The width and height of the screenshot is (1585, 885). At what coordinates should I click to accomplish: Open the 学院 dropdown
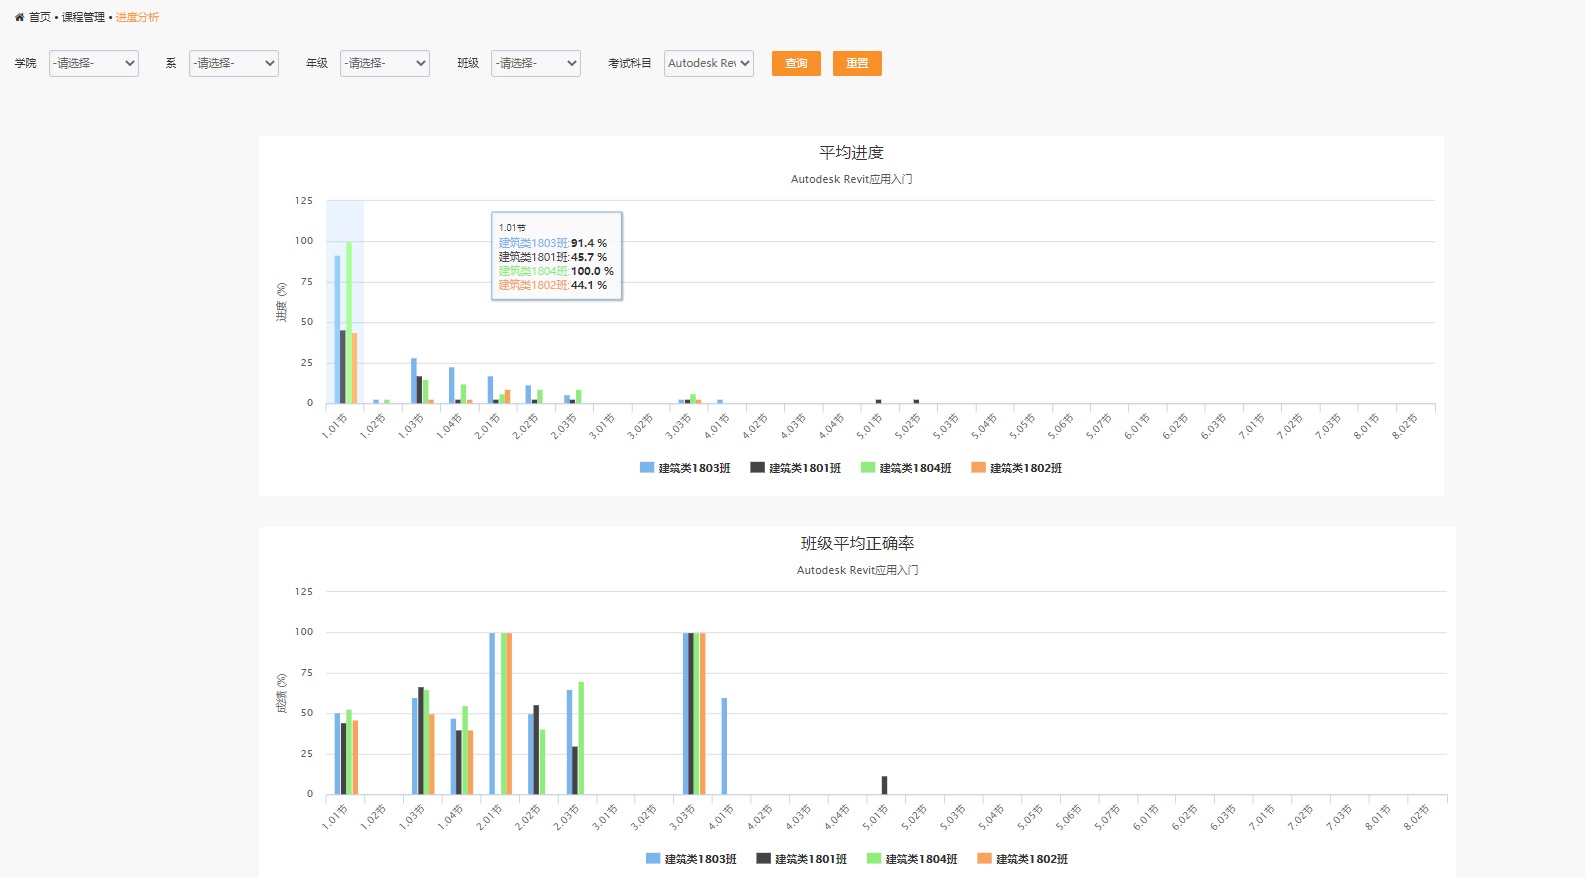tap(94, 63)
